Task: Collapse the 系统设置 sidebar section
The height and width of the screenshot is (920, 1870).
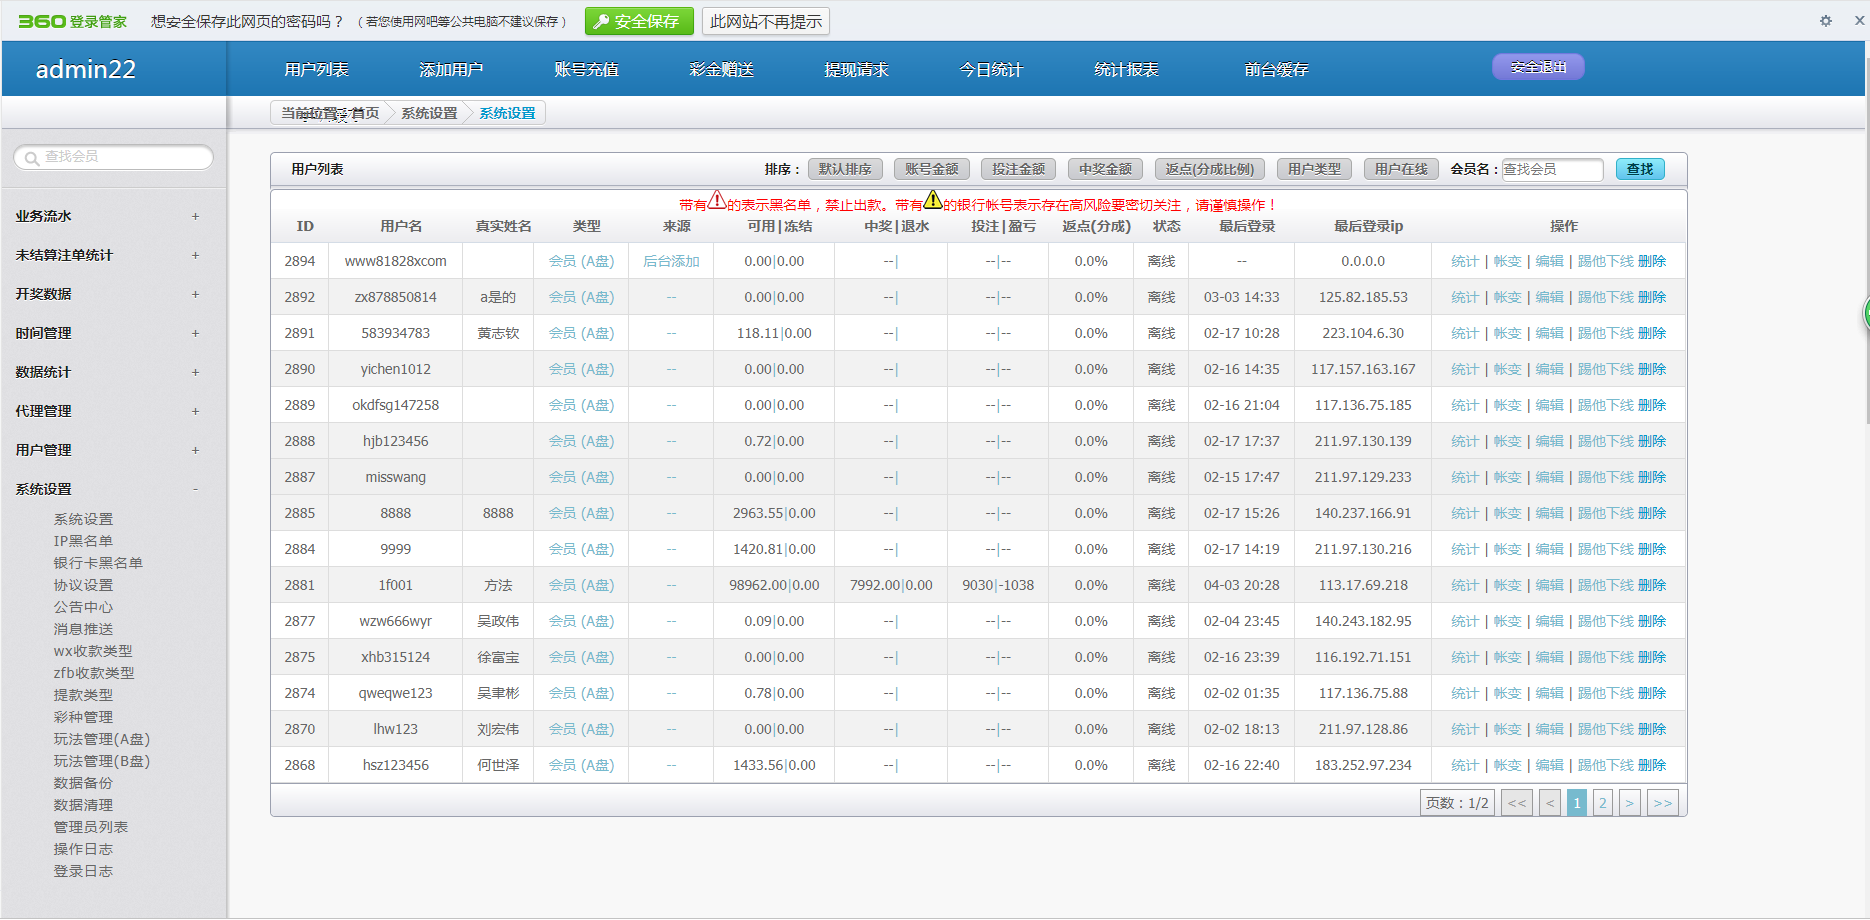Action: tap(195, 489)
